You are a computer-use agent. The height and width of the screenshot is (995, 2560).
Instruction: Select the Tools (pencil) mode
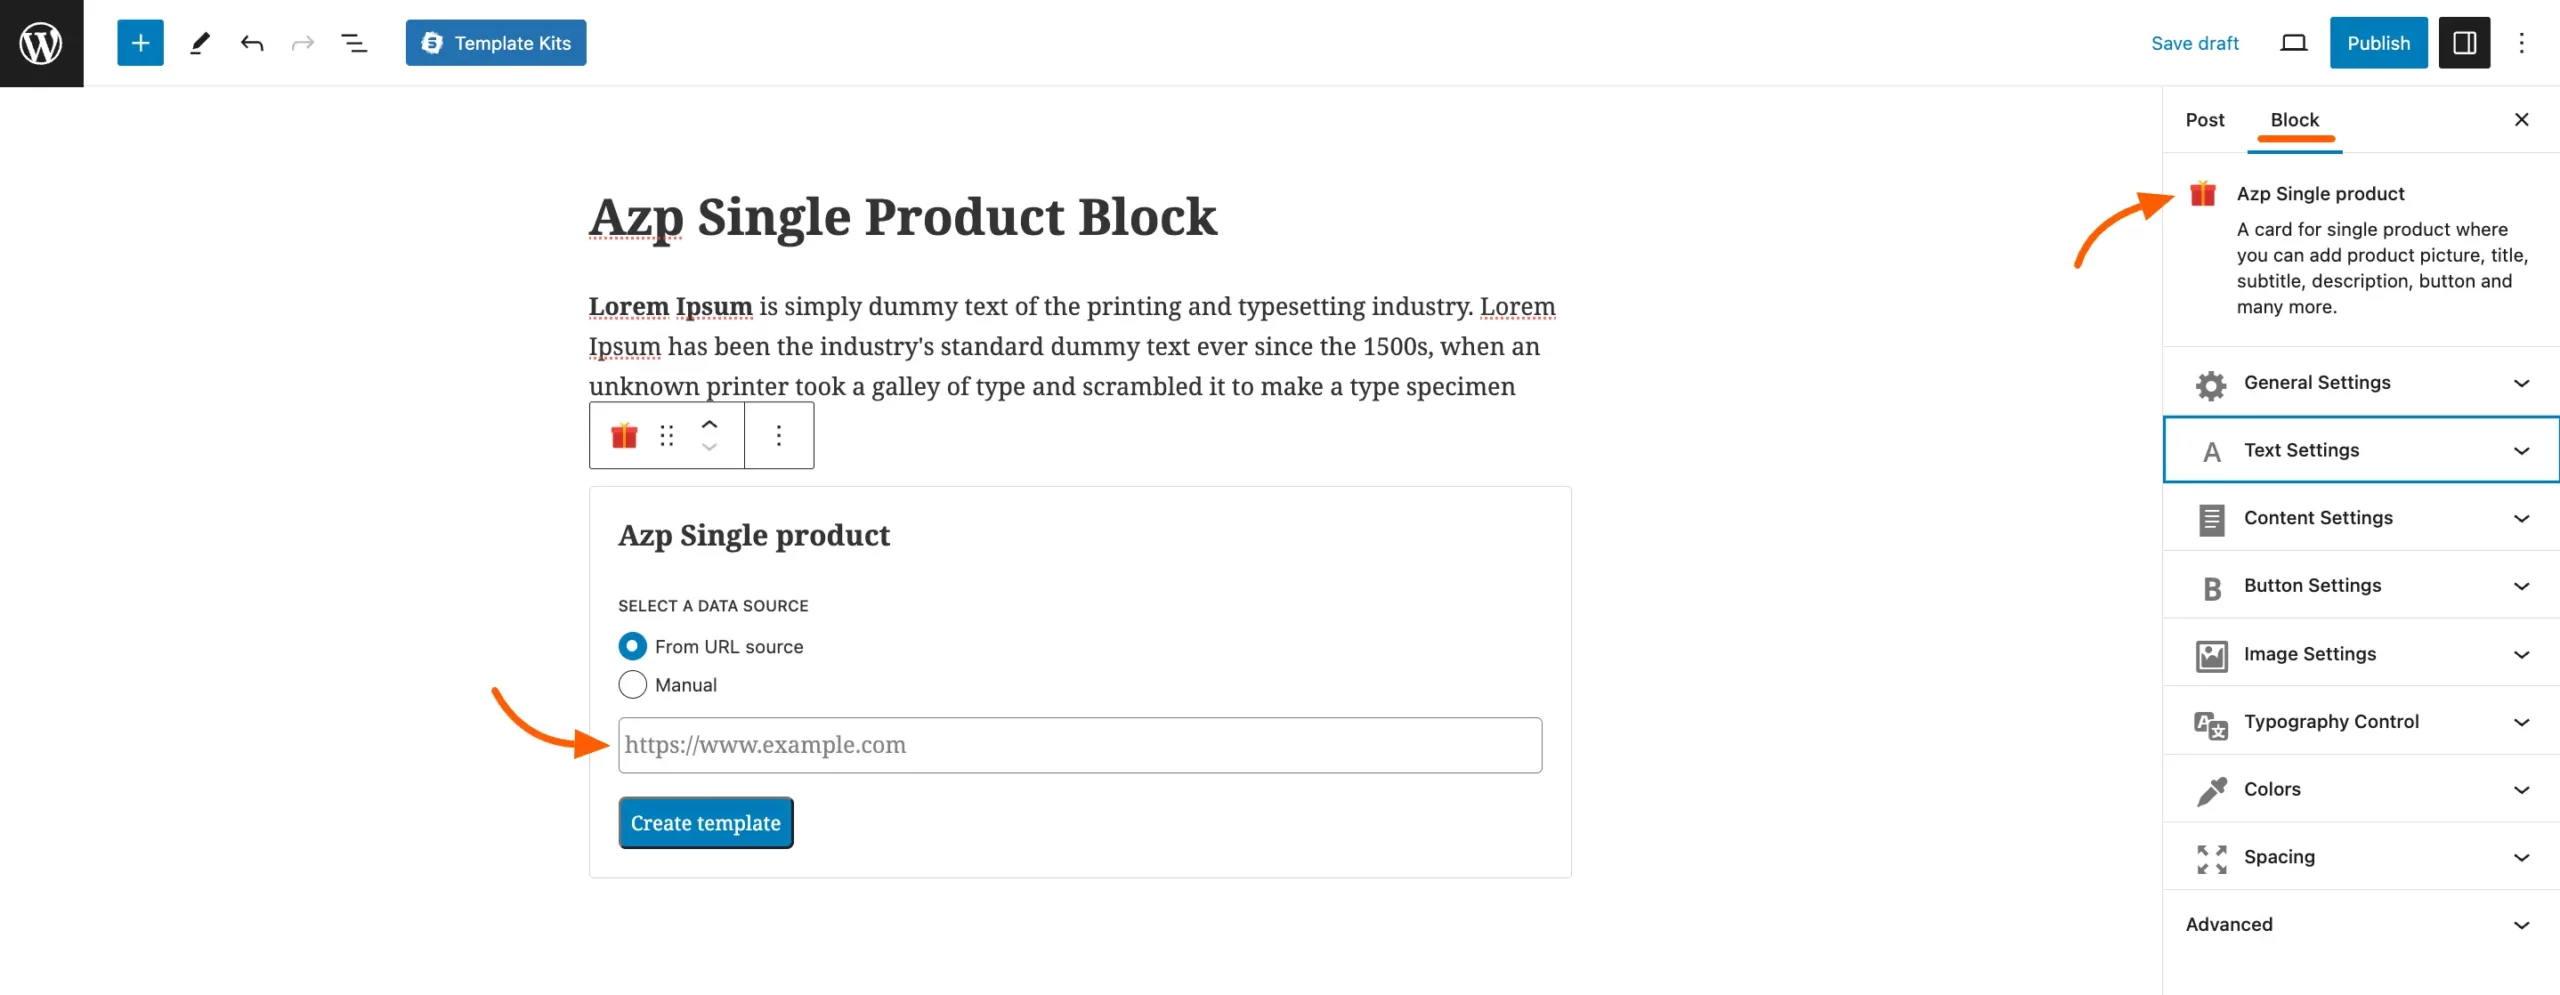[x=199, y=42]
